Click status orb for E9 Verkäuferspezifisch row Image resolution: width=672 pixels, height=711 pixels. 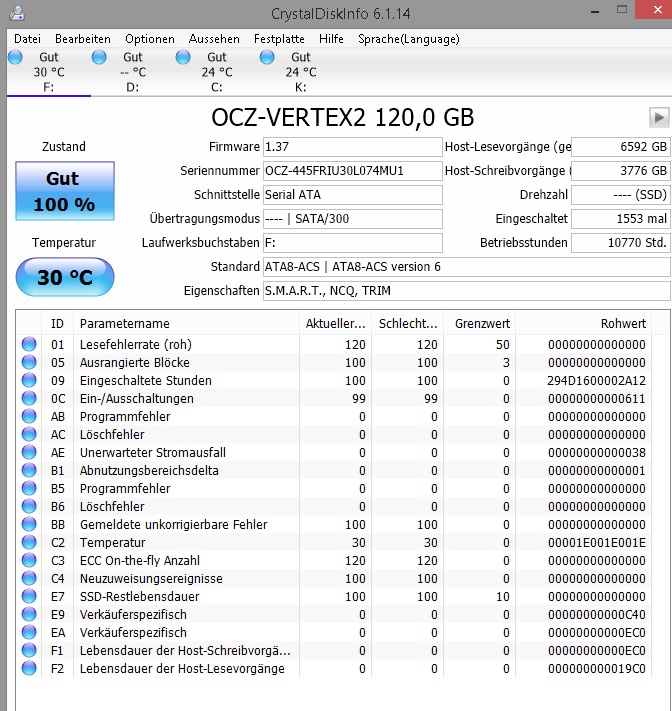[29, 614]
